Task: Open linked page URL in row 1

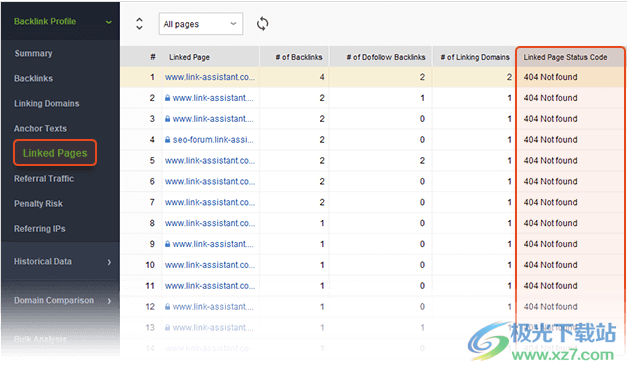Action: [x=210, y=77]
